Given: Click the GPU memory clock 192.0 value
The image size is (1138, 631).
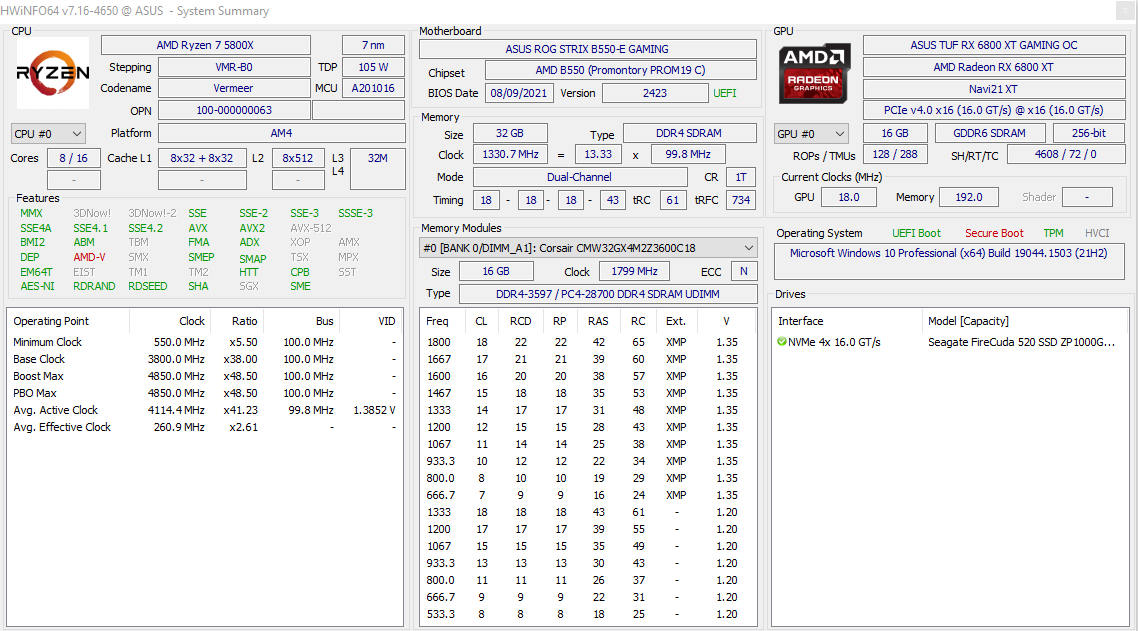Looking at the screenshot, I should click(969, 198).
